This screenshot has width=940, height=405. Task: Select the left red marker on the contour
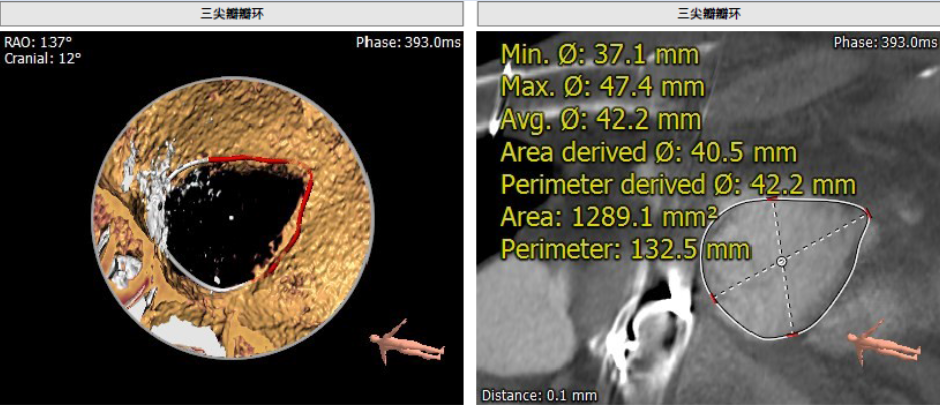click(713, 298)
